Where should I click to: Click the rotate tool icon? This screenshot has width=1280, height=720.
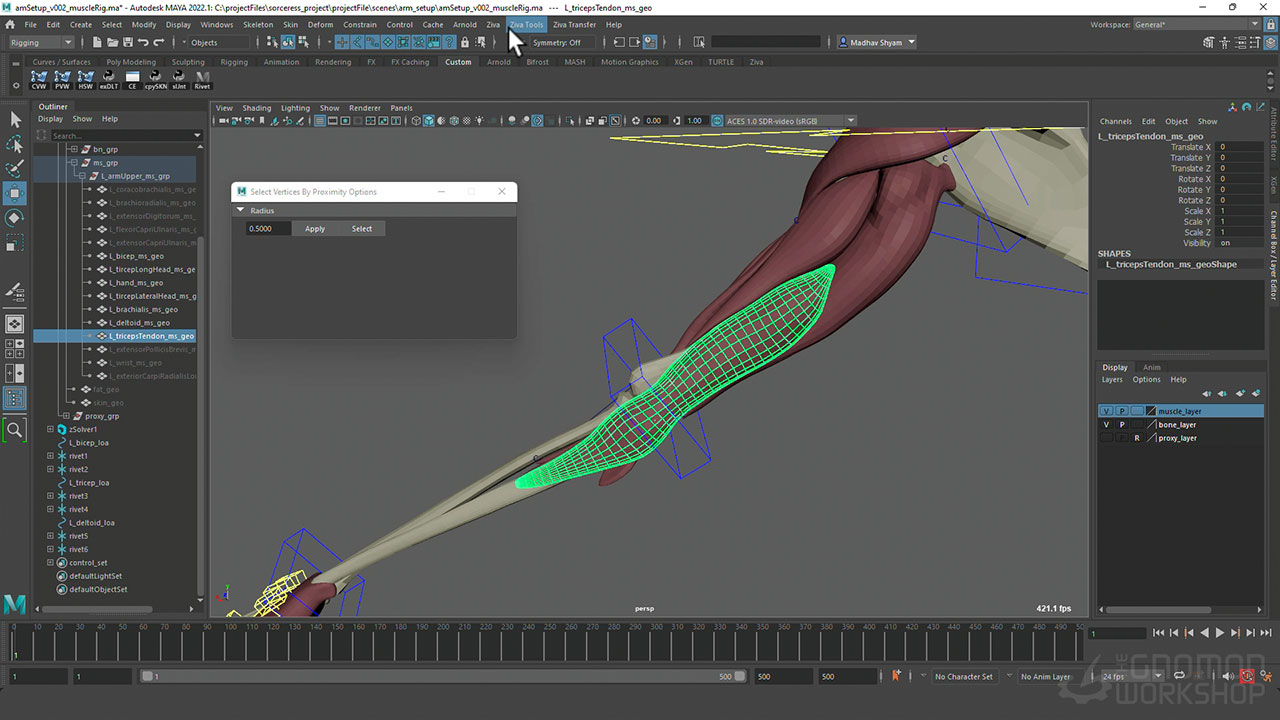click(x=15, y=218)
